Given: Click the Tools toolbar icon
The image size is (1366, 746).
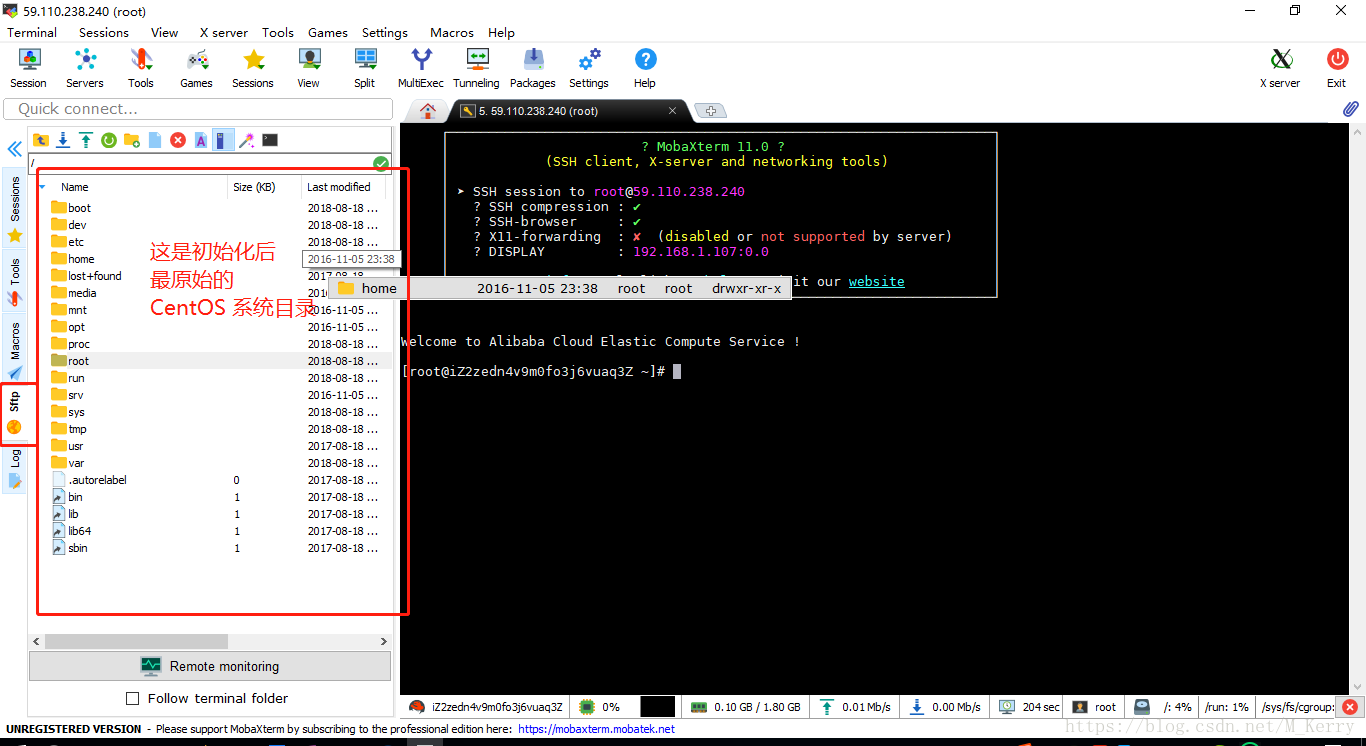Looking at the screenshot, I should (x=141, y=68).
